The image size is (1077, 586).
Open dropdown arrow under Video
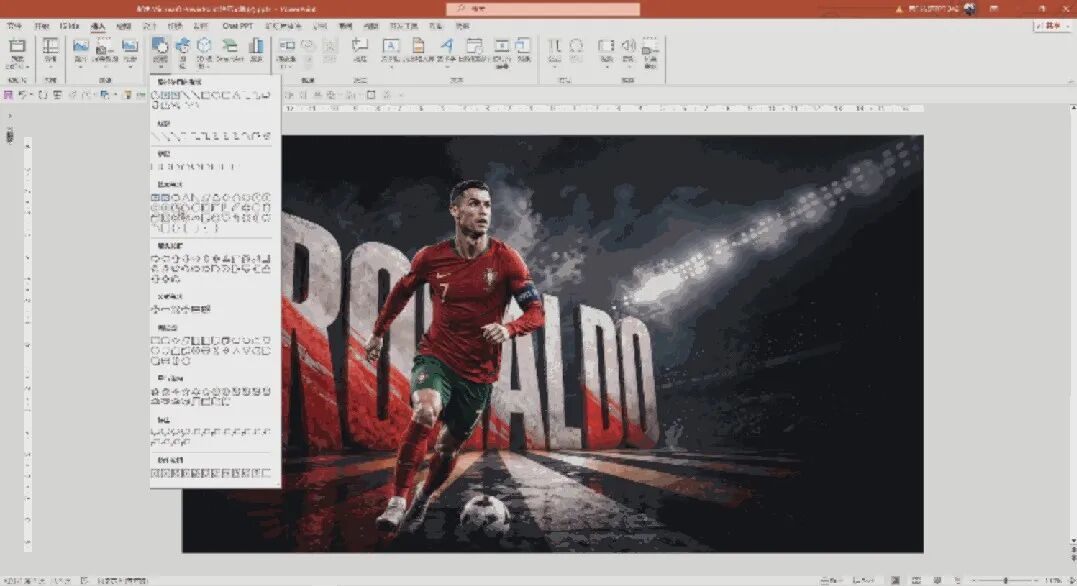pos(606,67)
